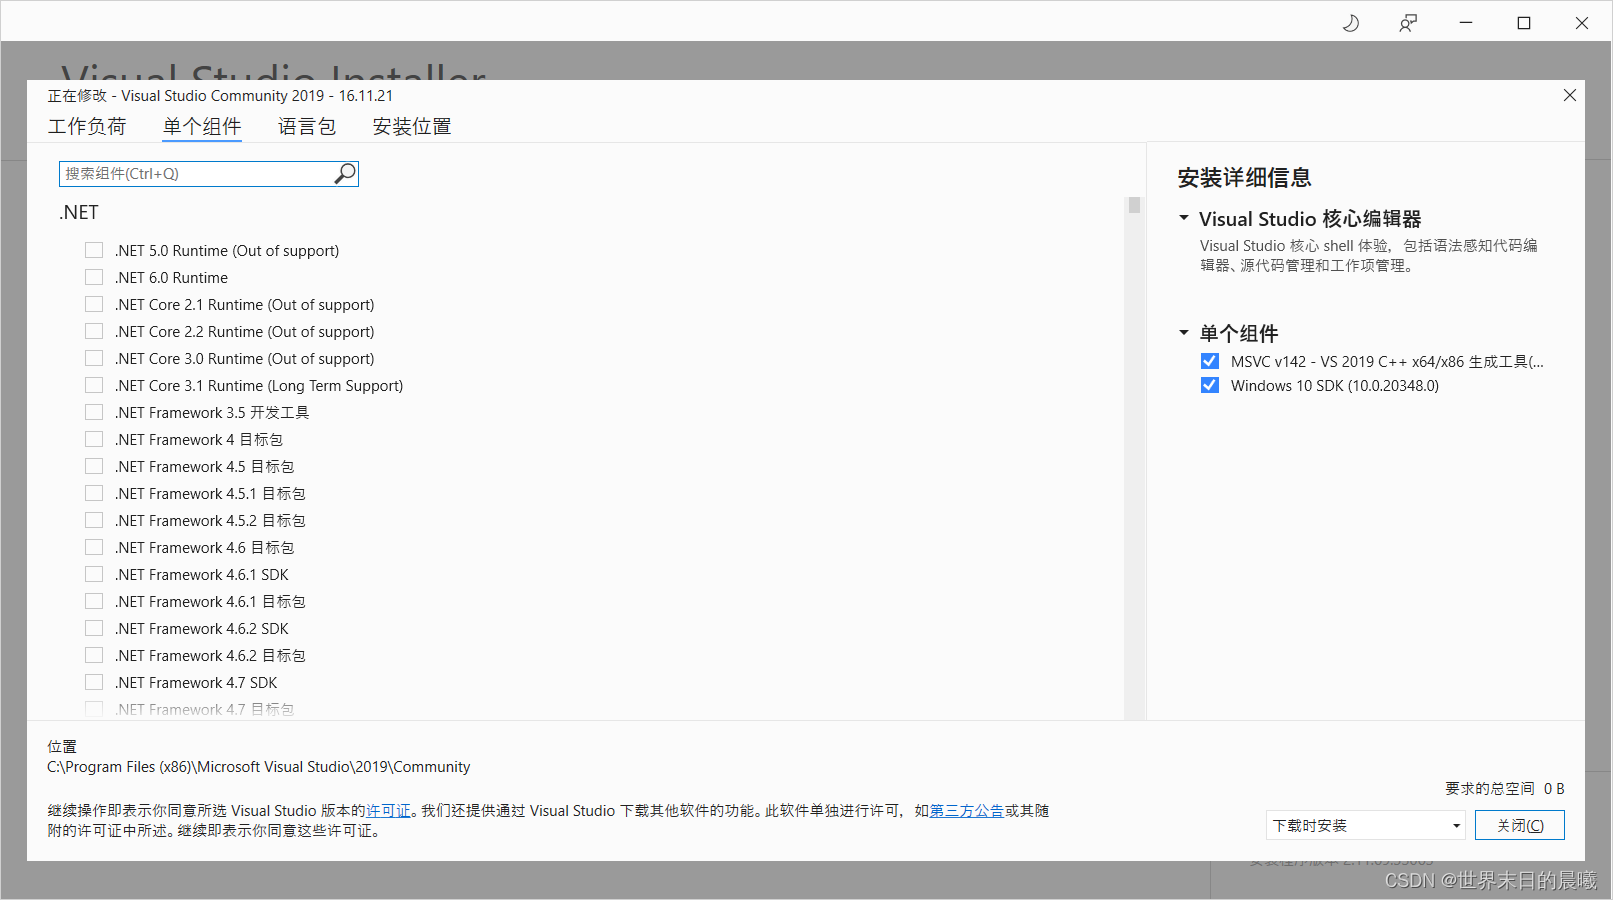The width and height of the screenshot is (1613, 900).
Task: Click 安装详细信息 heading
Action: [1244, 178]
